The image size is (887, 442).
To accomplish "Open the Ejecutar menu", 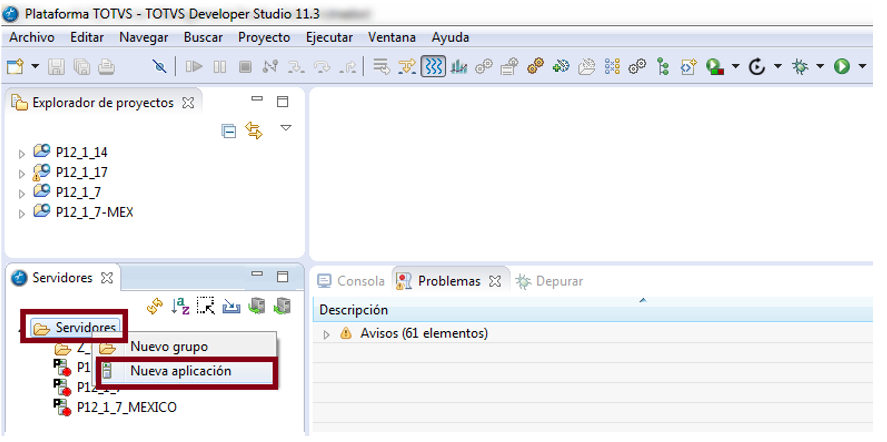I will click(329, 37).
